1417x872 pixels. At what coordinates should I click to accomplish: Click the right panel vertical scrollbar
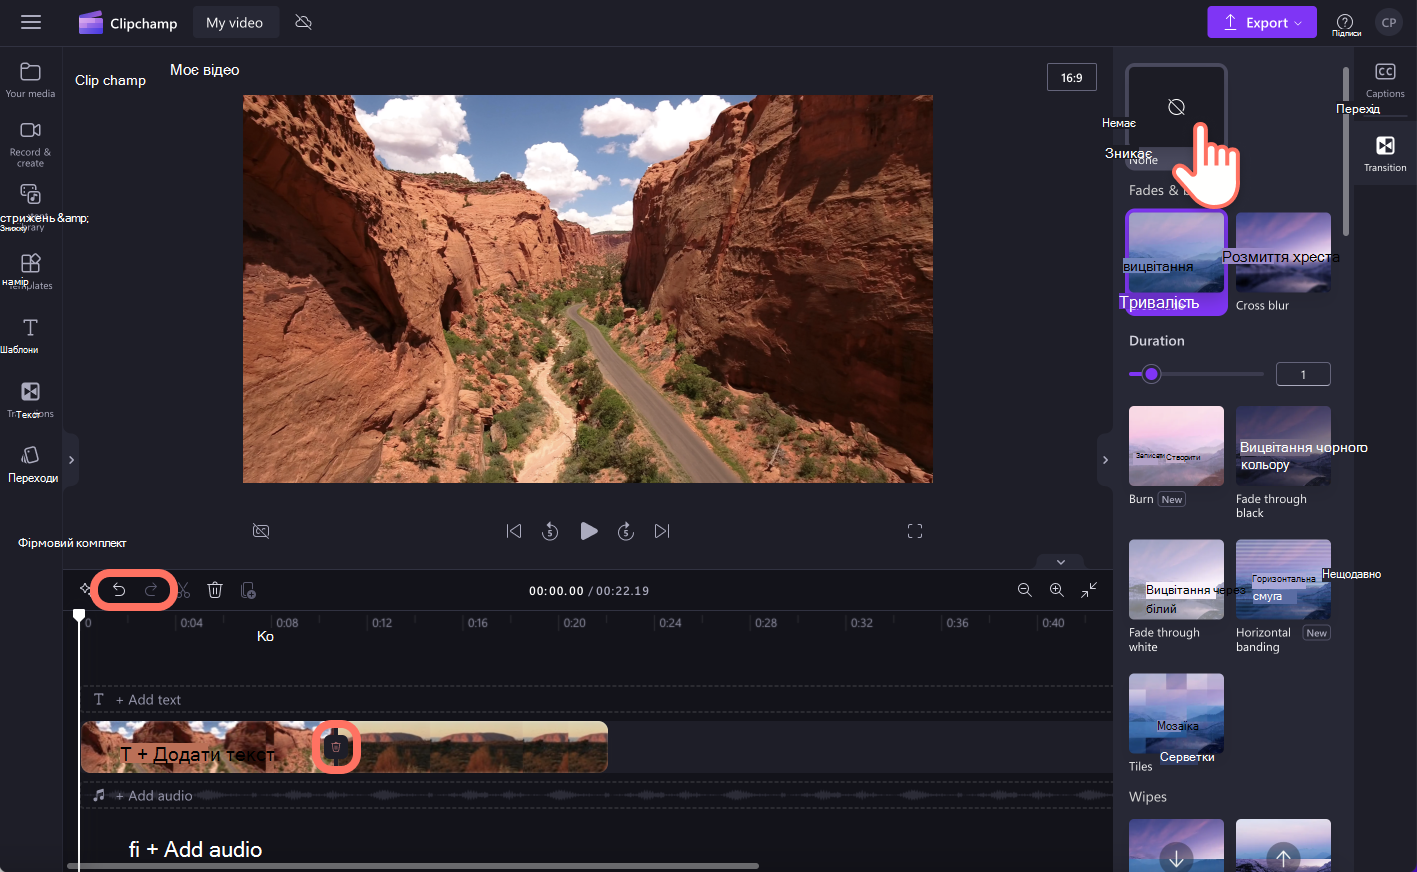pos(1346,150)
